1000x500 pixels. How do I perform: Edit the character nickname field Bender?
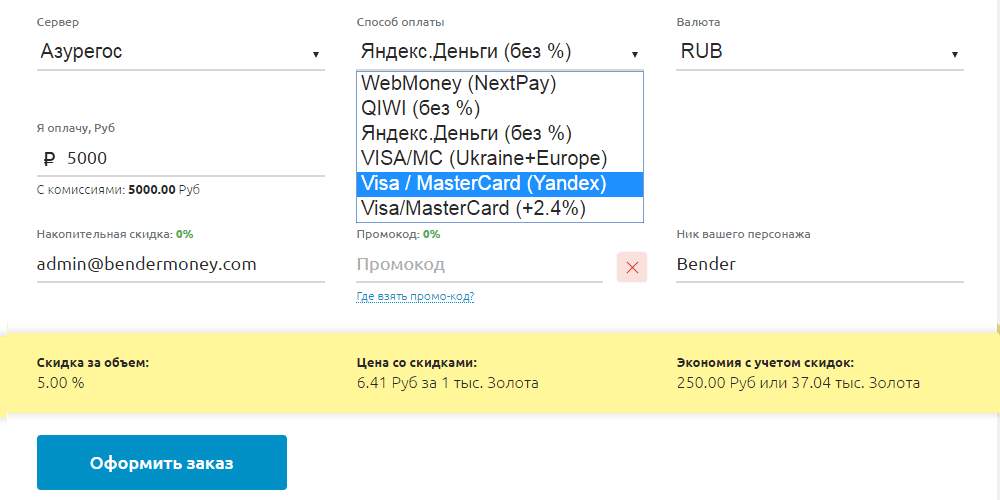click(818, 265)
